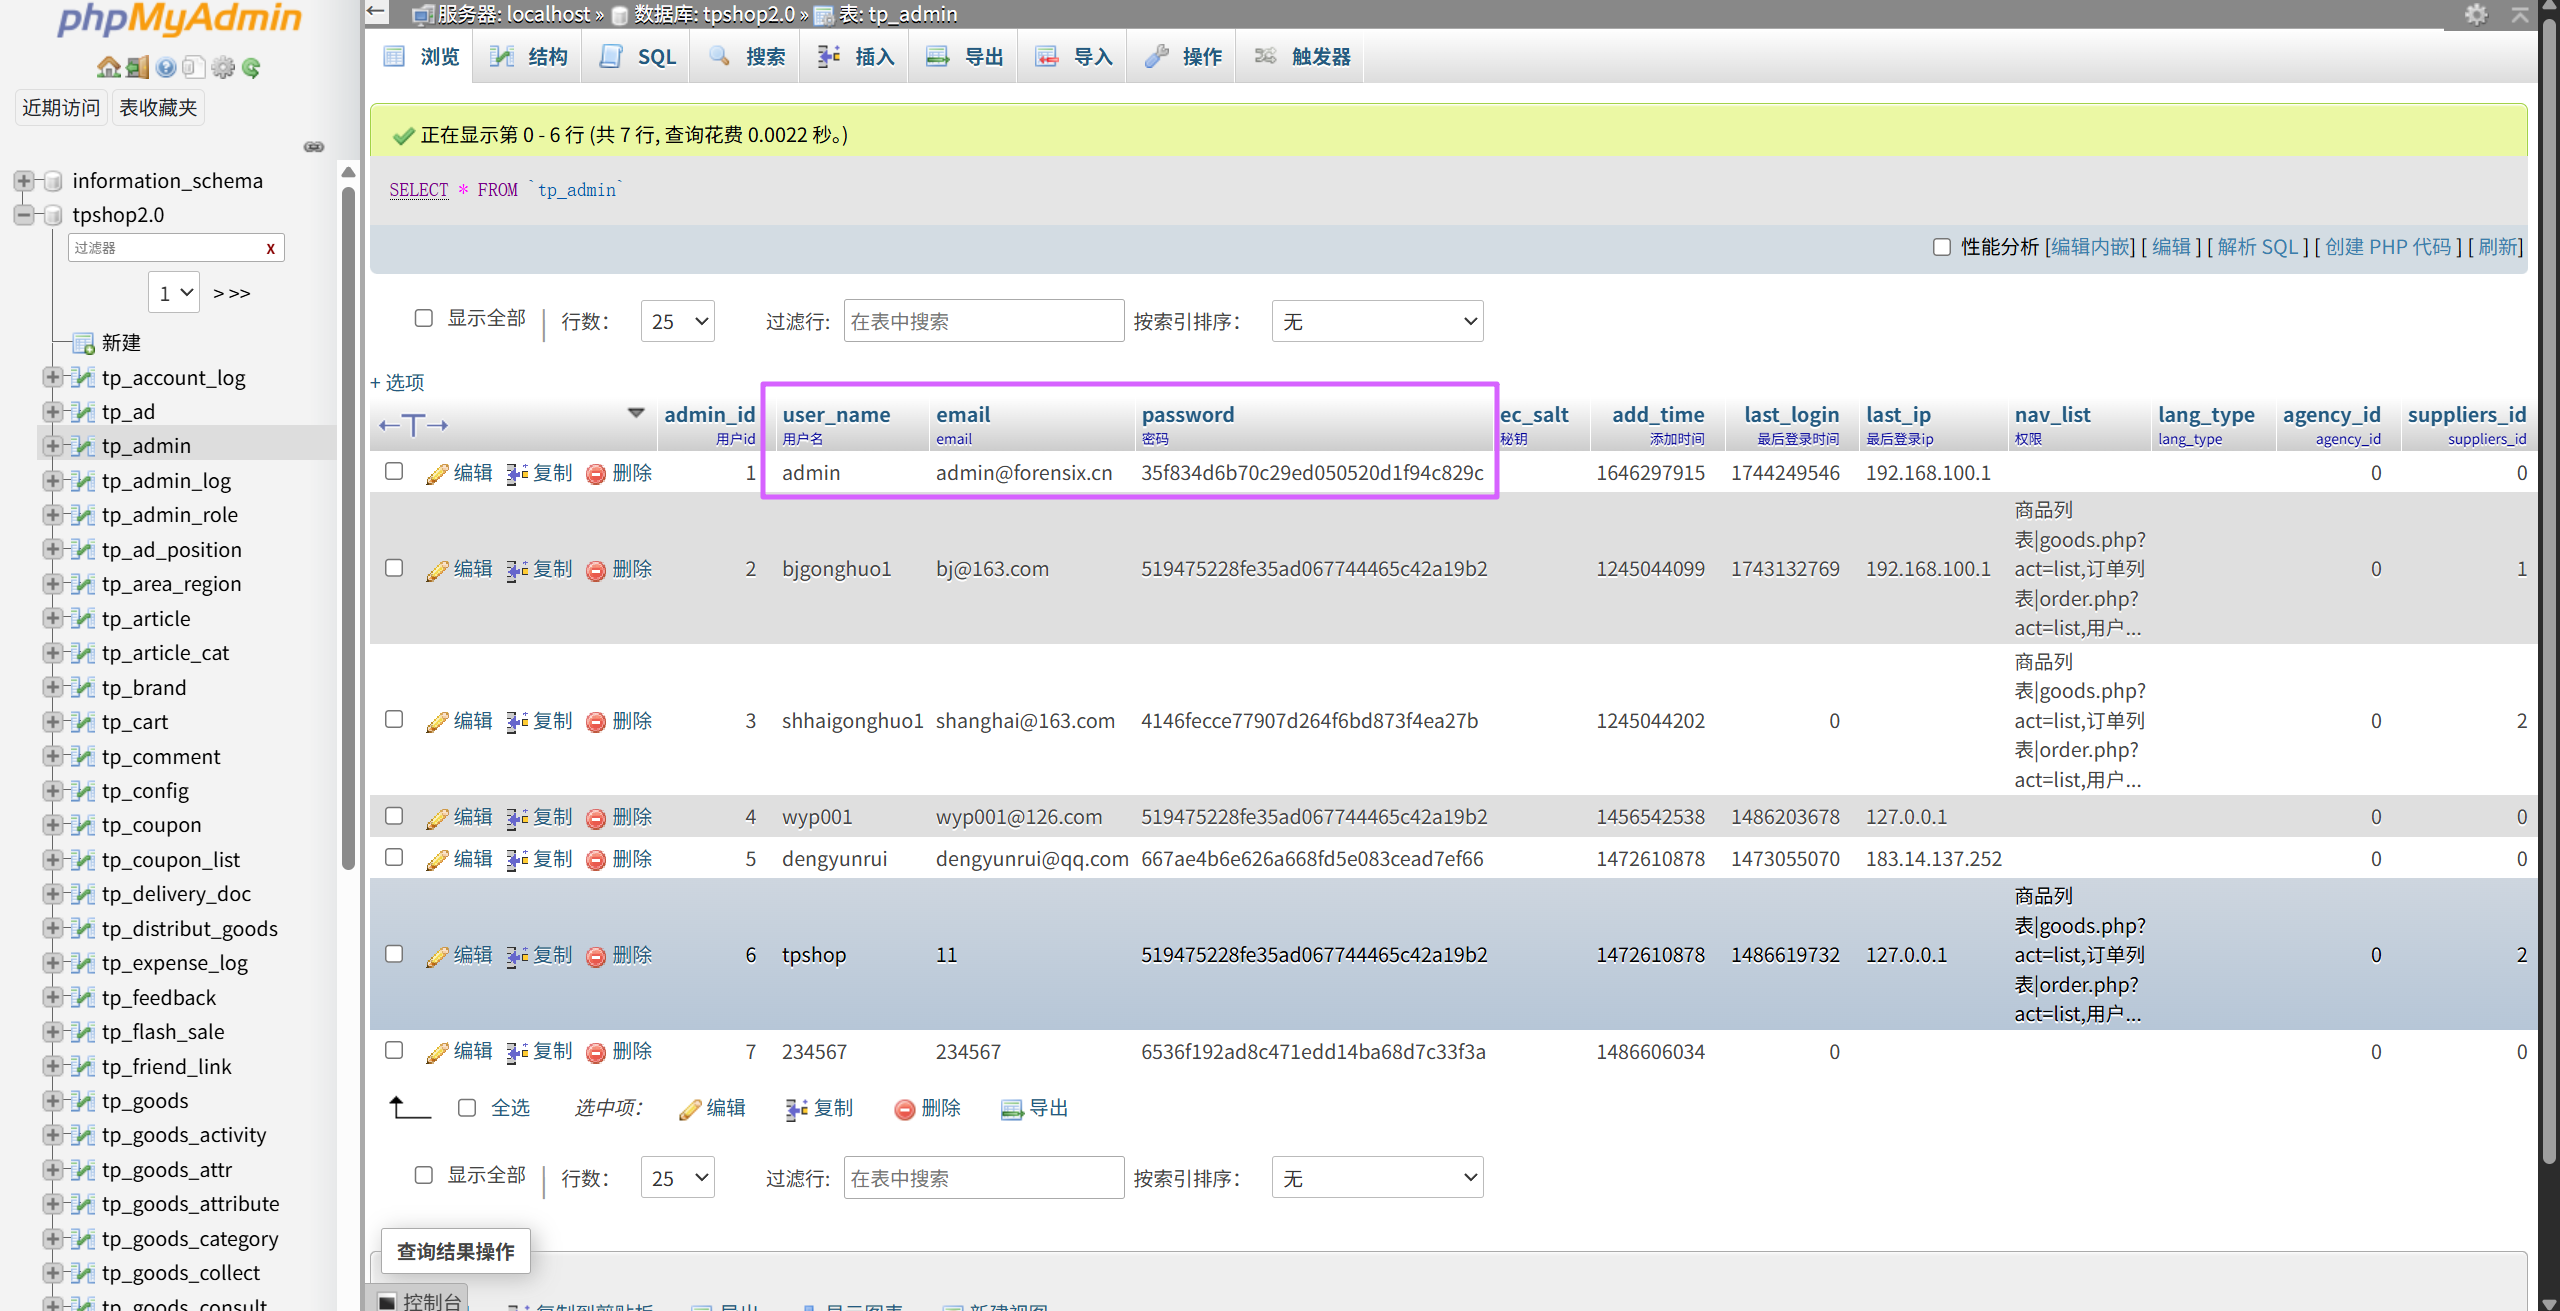The width and height of the screenshot is (2560, 1311).
Task: Open sidebar page number 1 dropdown
Action: tap(174, 293)
